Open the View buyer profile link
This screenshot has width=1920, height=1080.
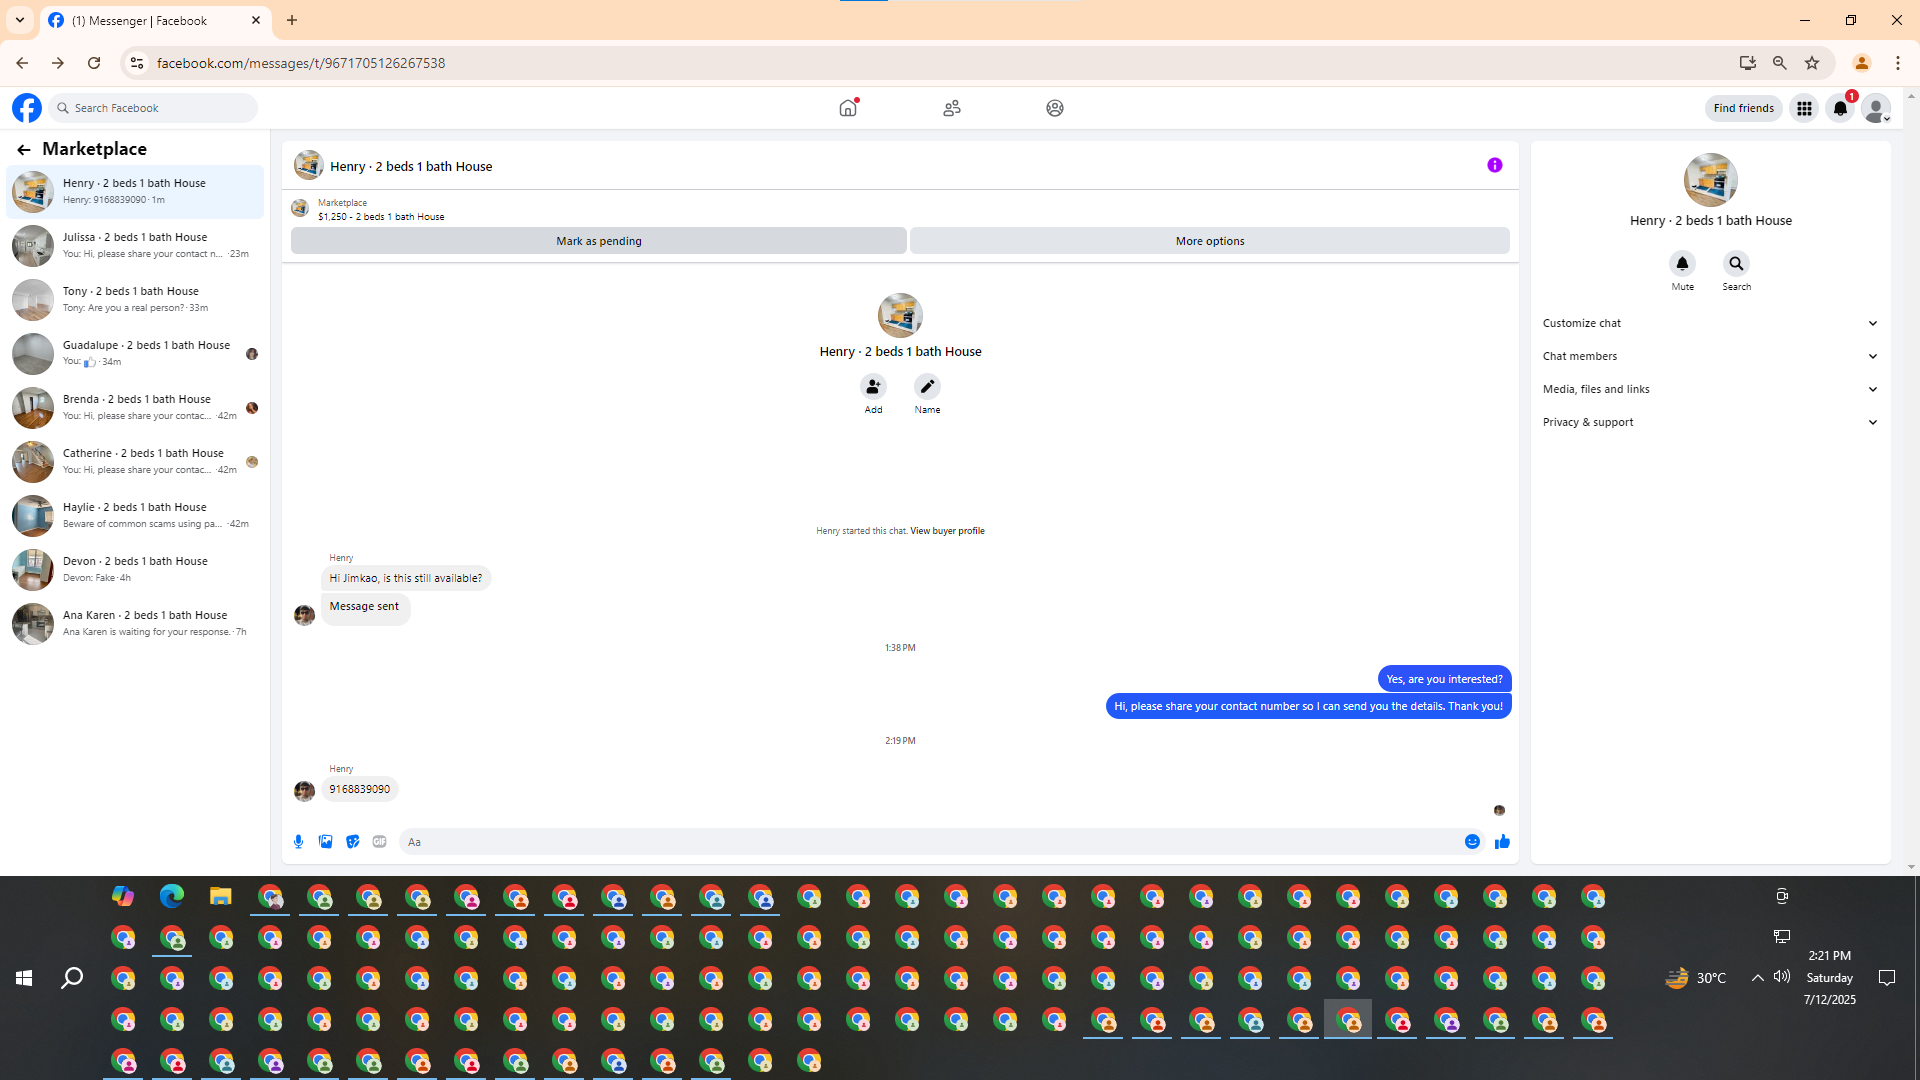[947, 531]
